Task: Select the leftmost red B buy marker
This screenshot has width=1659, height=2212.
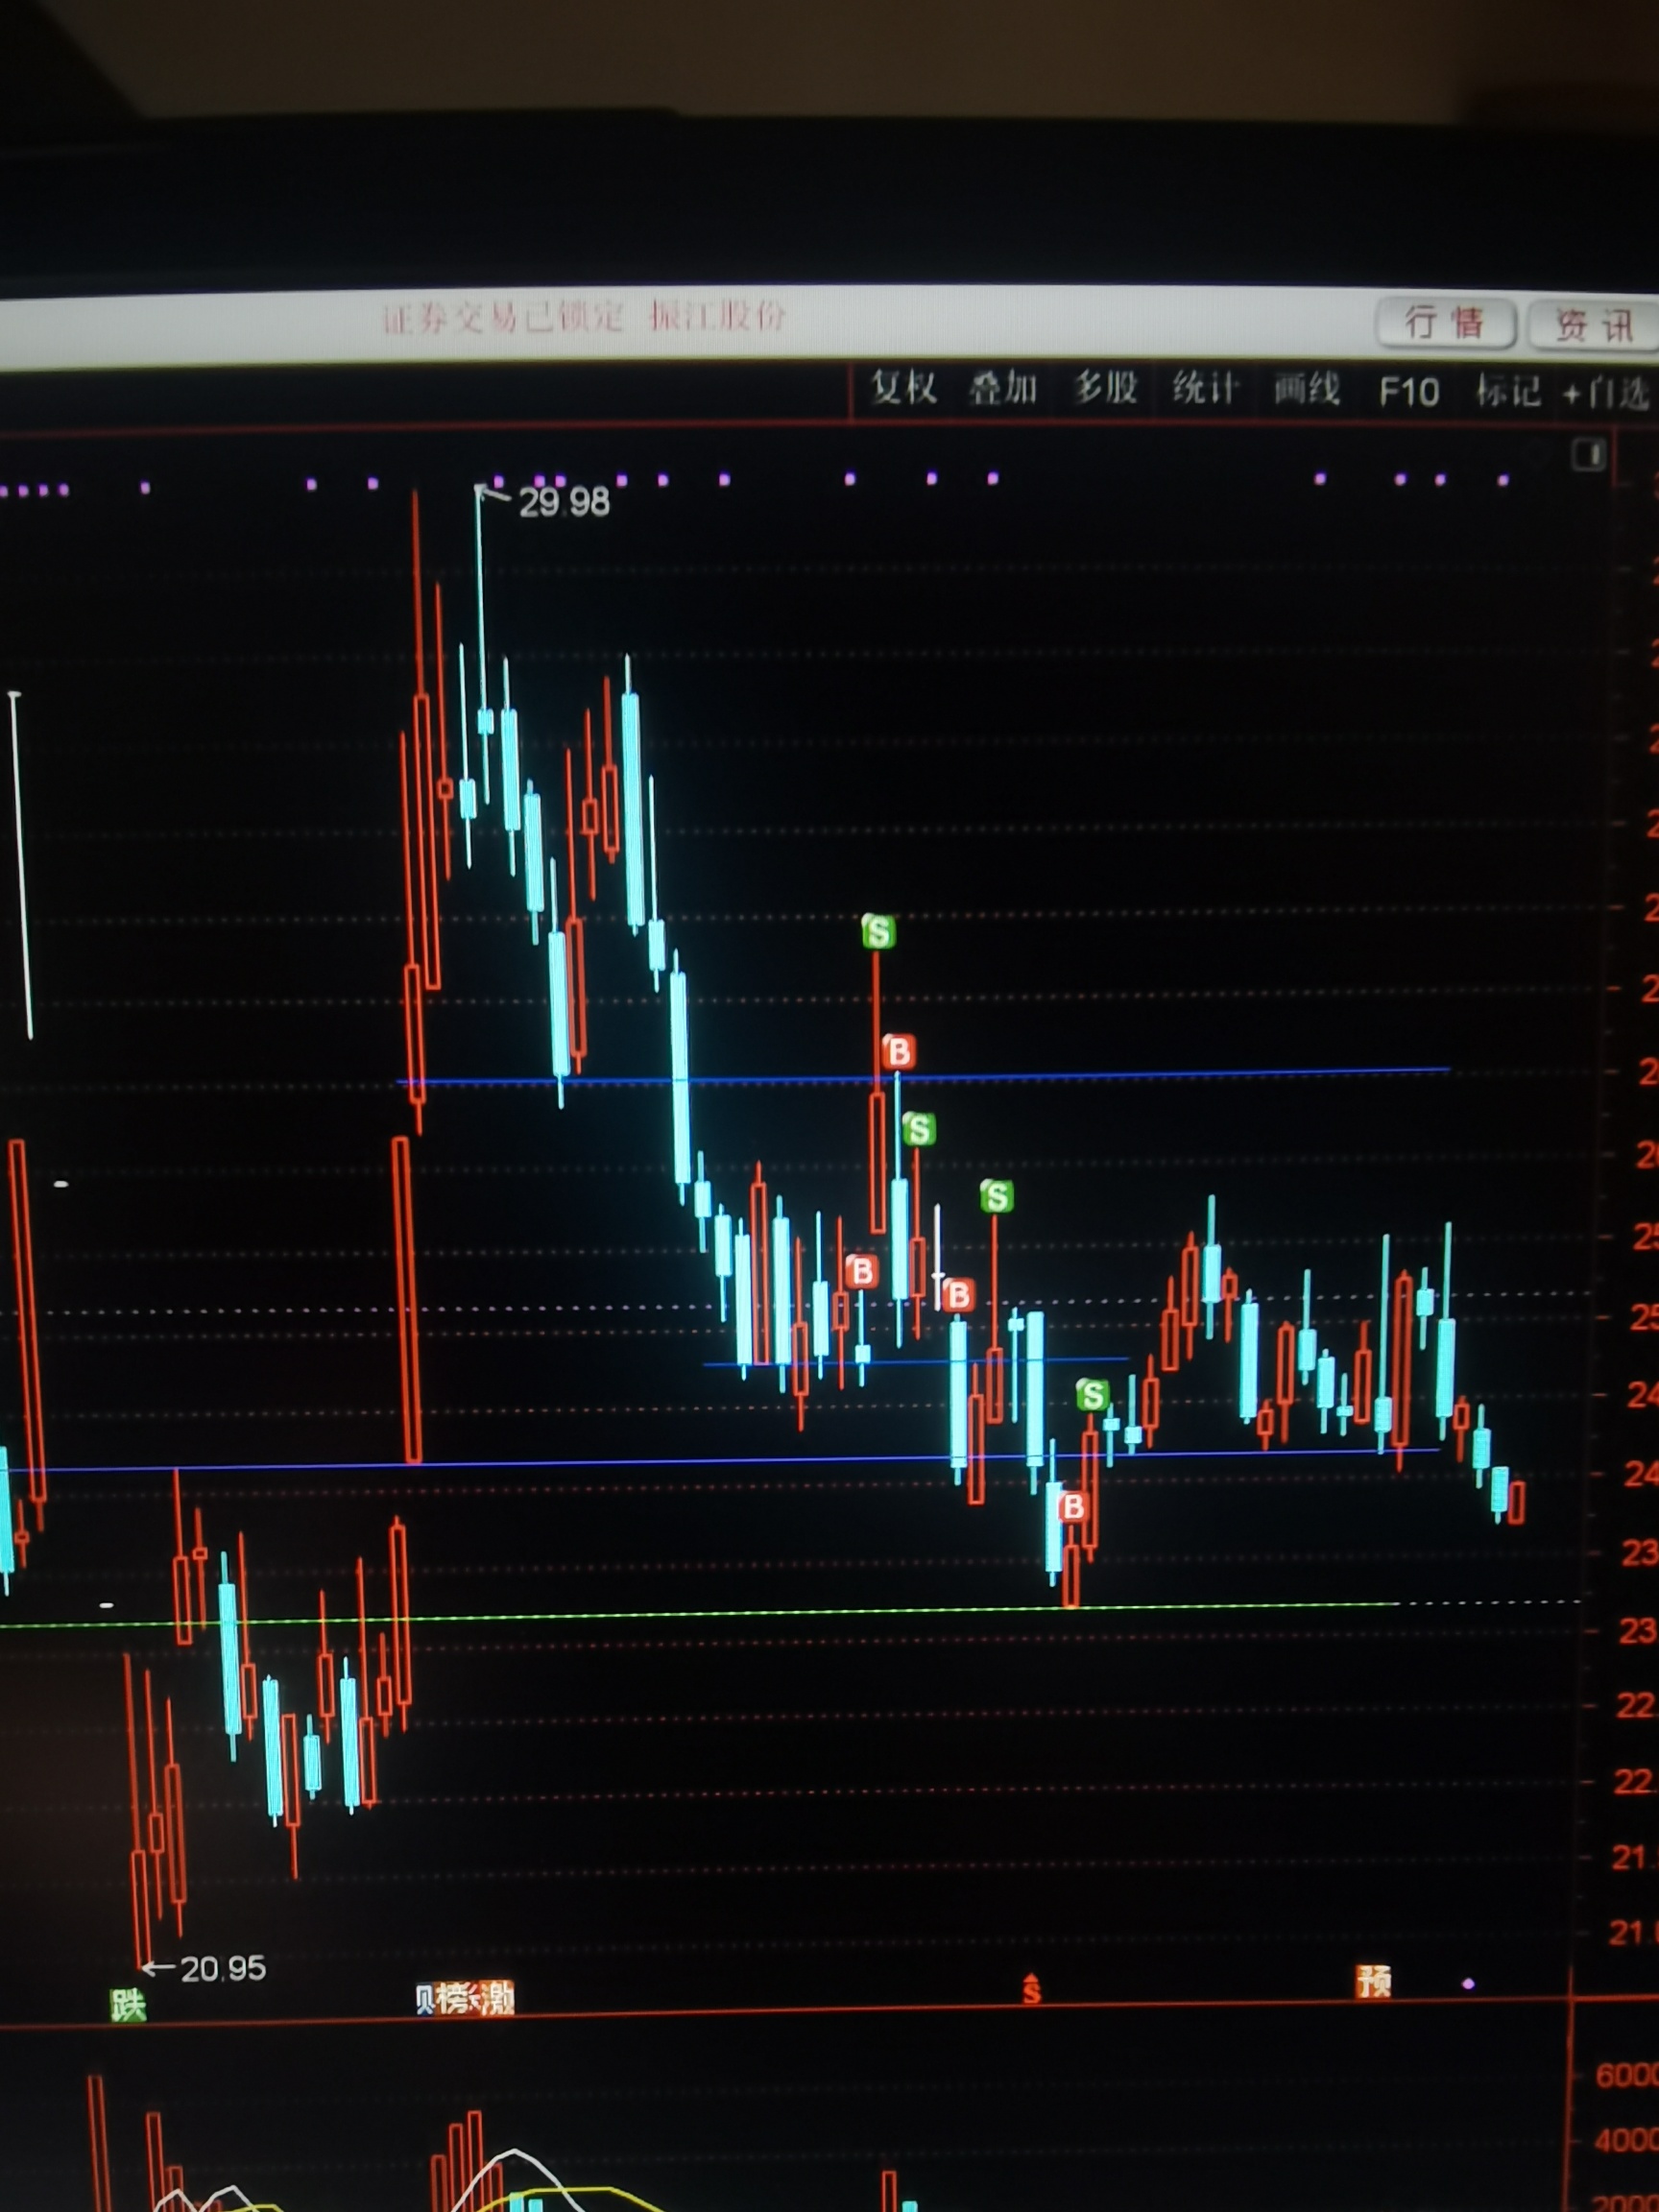Action: [x=861, y=1272]
